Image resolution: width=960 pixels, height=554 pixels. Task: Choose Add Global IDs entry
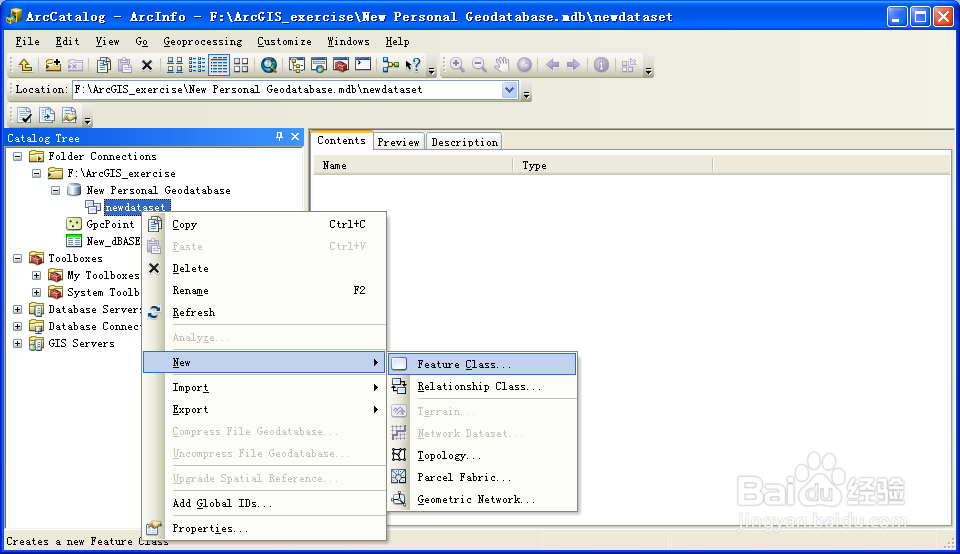pyautogui.click(x=264, y=503)
